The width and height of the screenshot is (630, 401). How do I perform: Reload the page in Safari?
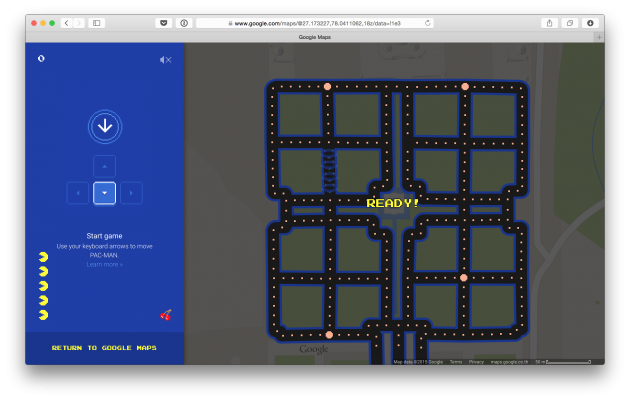point(428,22)
